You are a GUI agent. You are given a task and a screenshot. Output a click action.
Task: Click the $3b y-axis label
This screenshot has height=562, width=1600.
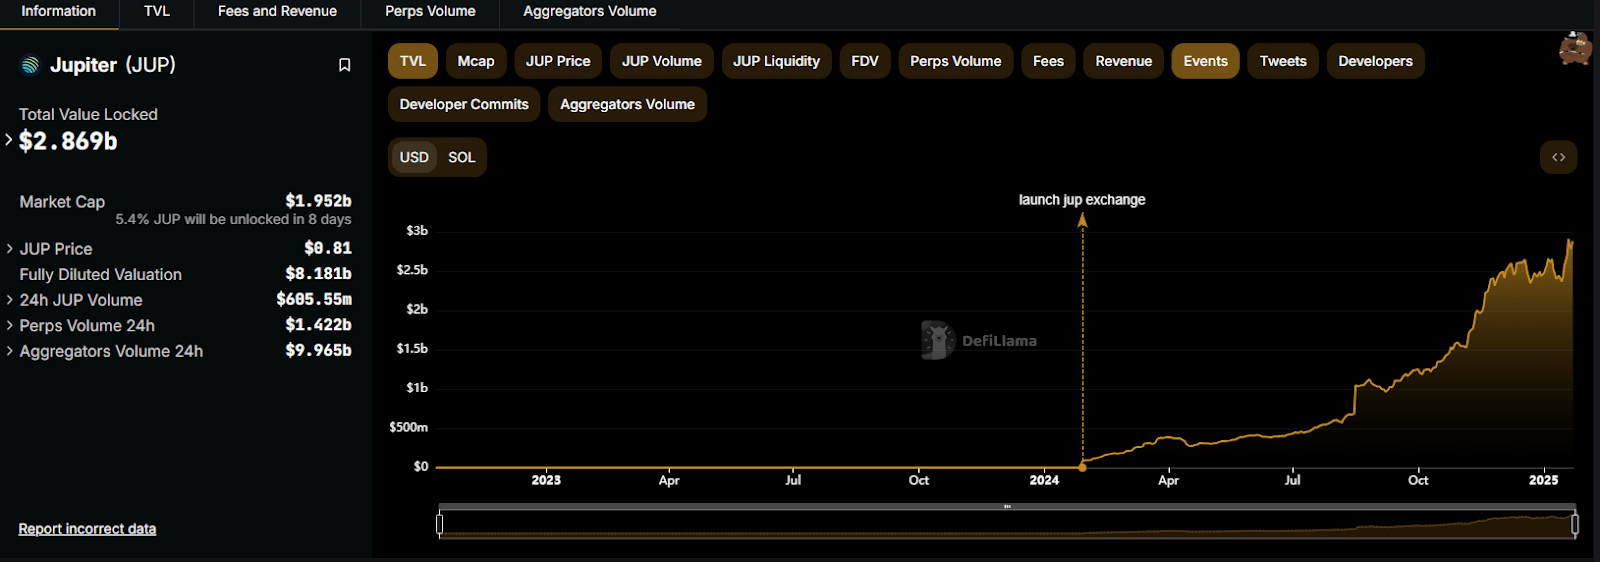pyautogui.click(x=417, y=231)
